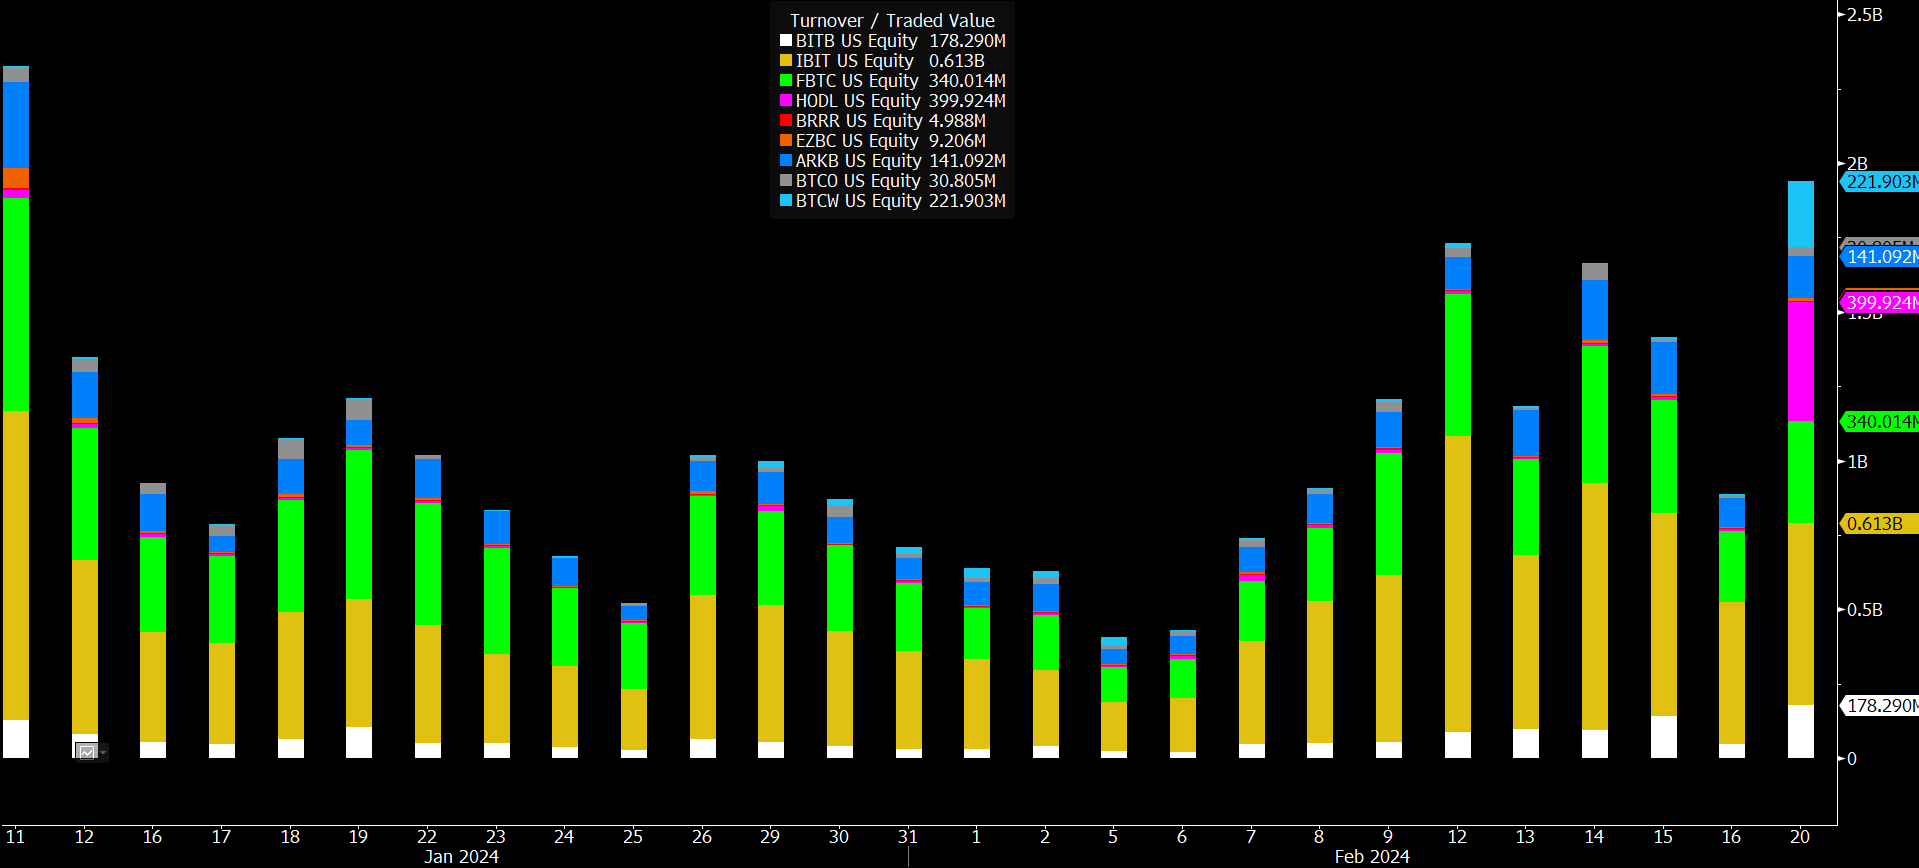Screen dimensions: 1919x868
Task: Click the Turnover / Traded Value title
Action: pos(892,21)
